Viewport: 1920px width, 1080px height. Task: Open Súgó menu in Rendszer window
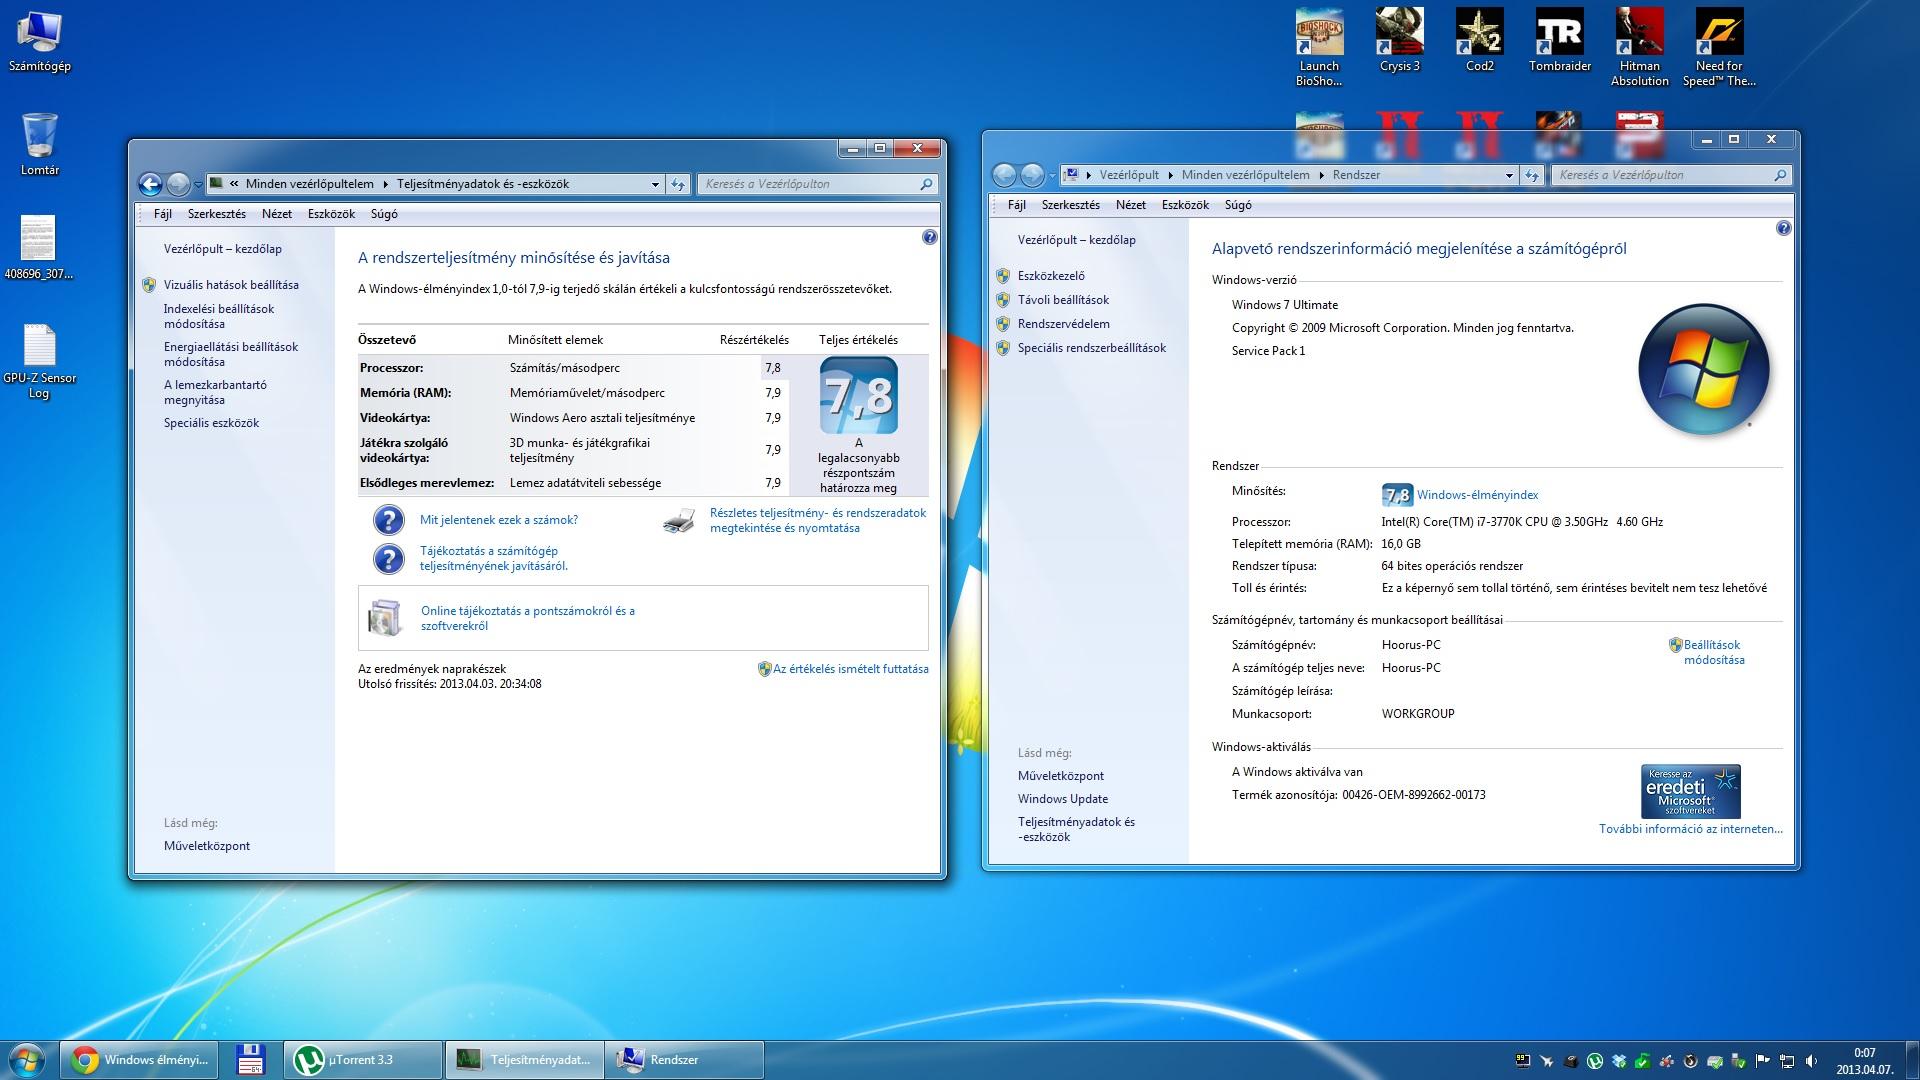click(1238, 205)
